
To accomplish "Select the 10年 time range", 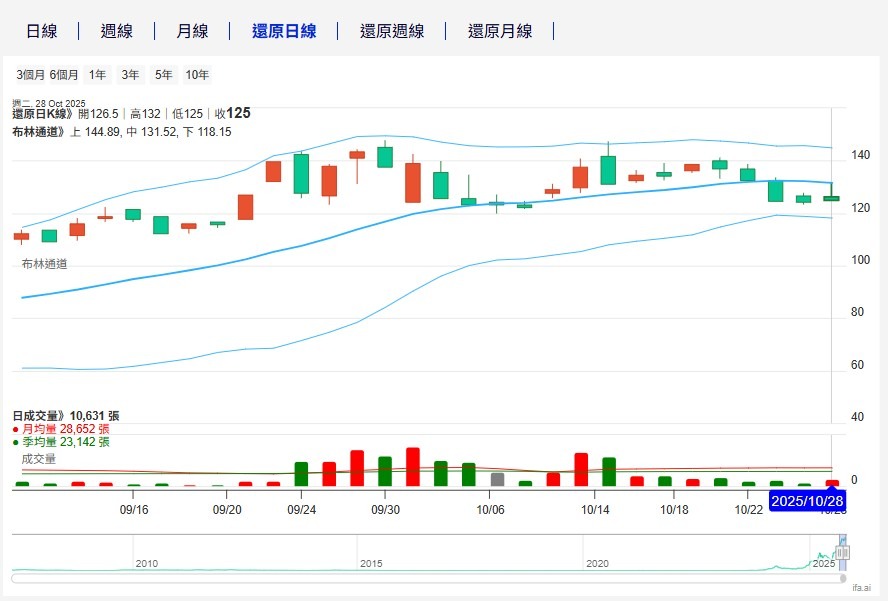I will pyautogui.click(x=197, y=75).
